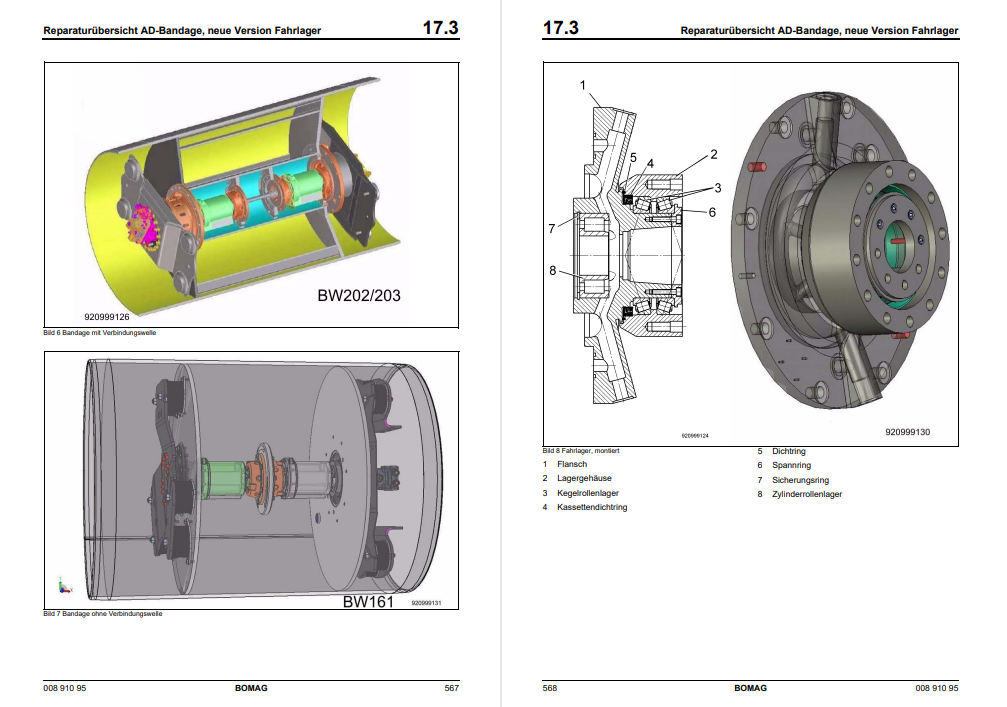Click section number 17.3 on left page header
Image resolution: width=1007 pixels, height=707 pixels.
tap(440, 28)
